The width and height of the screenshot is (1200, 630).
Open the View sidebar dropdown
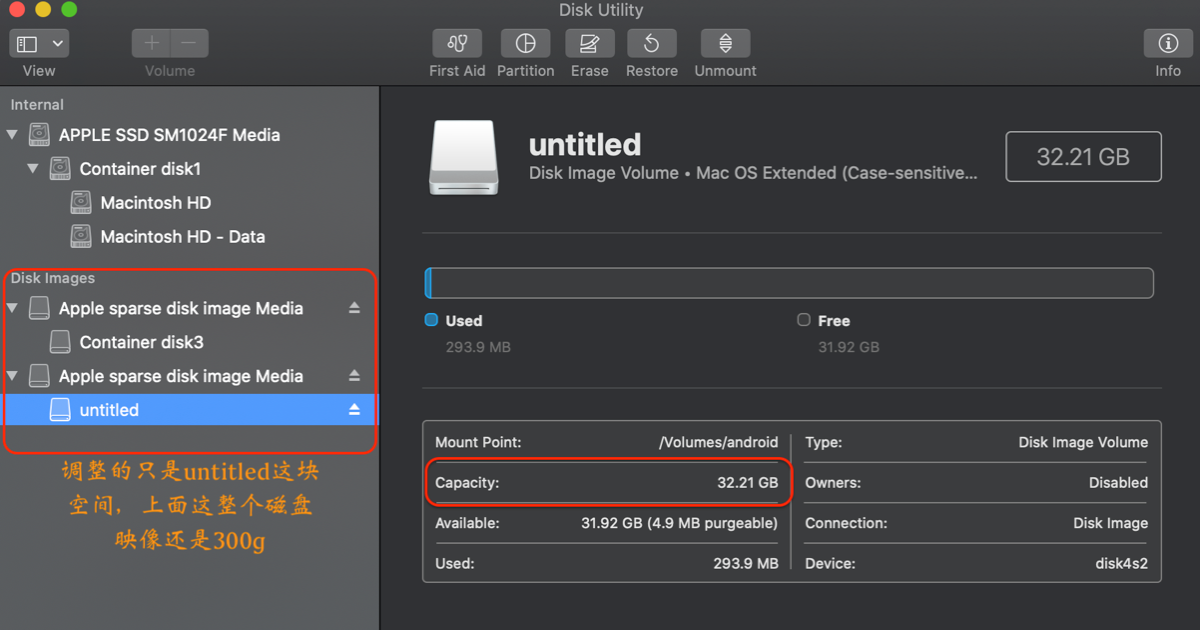pos(39,44)
